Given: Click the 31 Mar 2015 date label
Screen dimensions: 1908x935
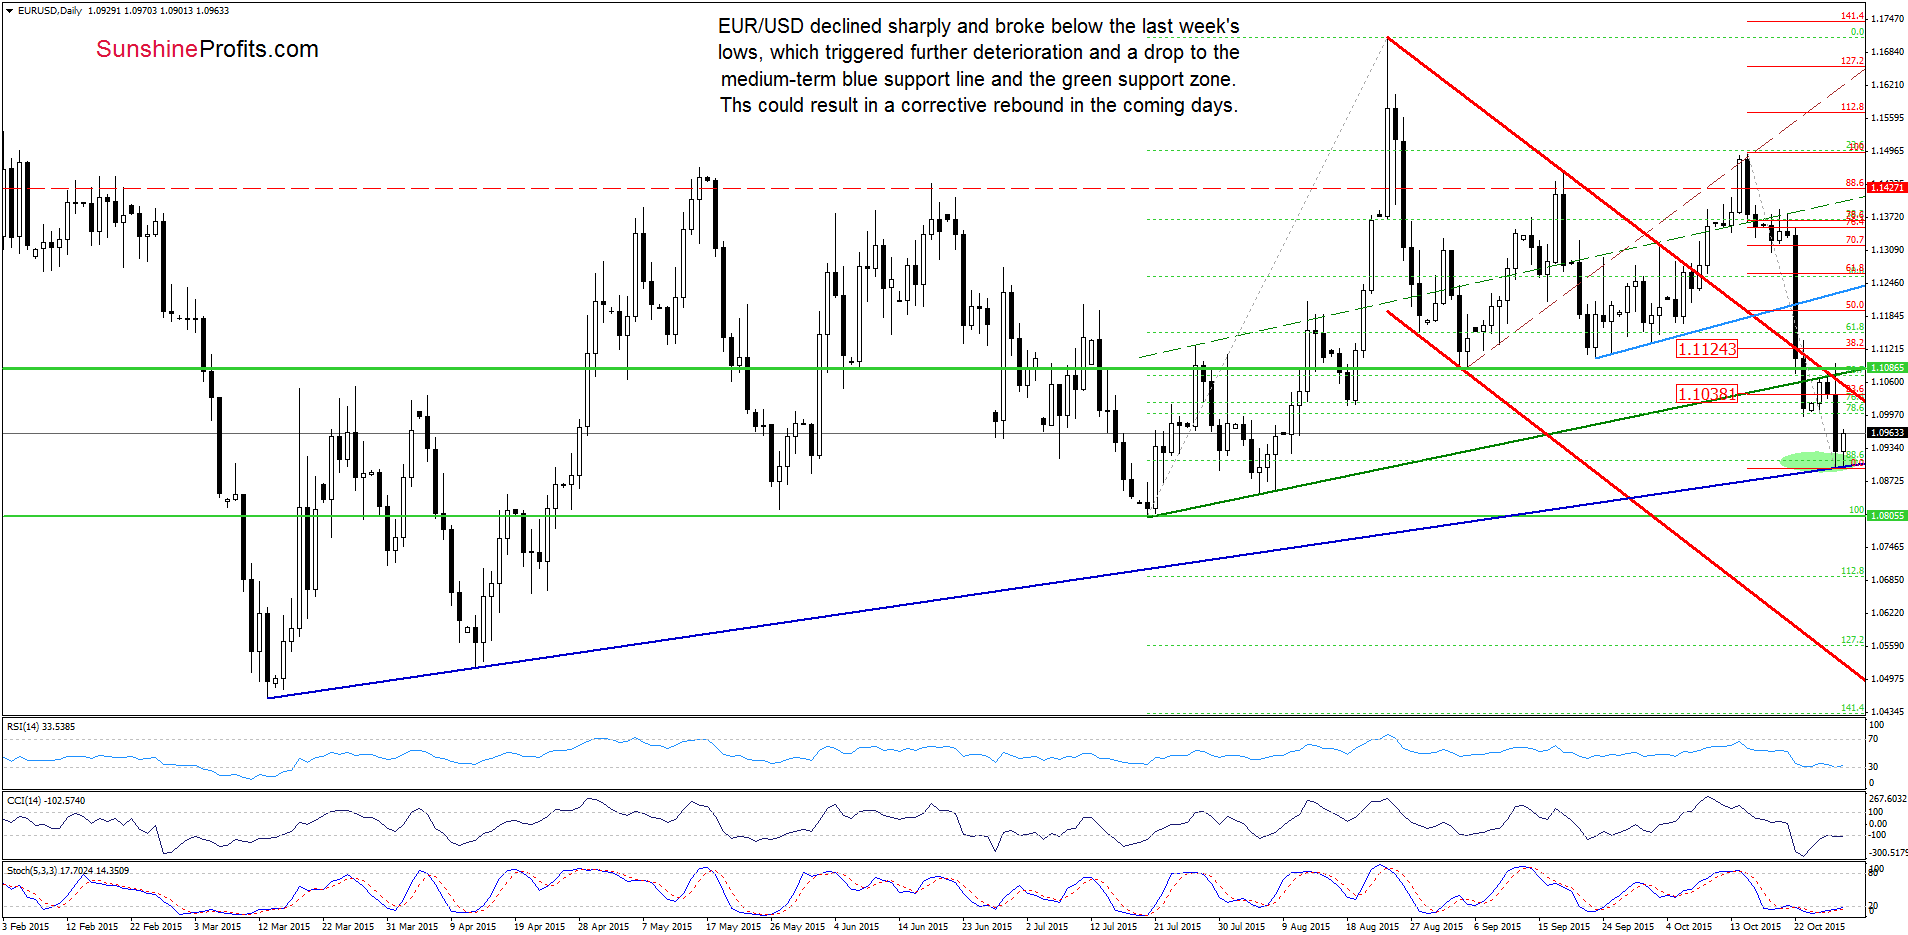Looking at the screenshot, I should tap(412, 927).
